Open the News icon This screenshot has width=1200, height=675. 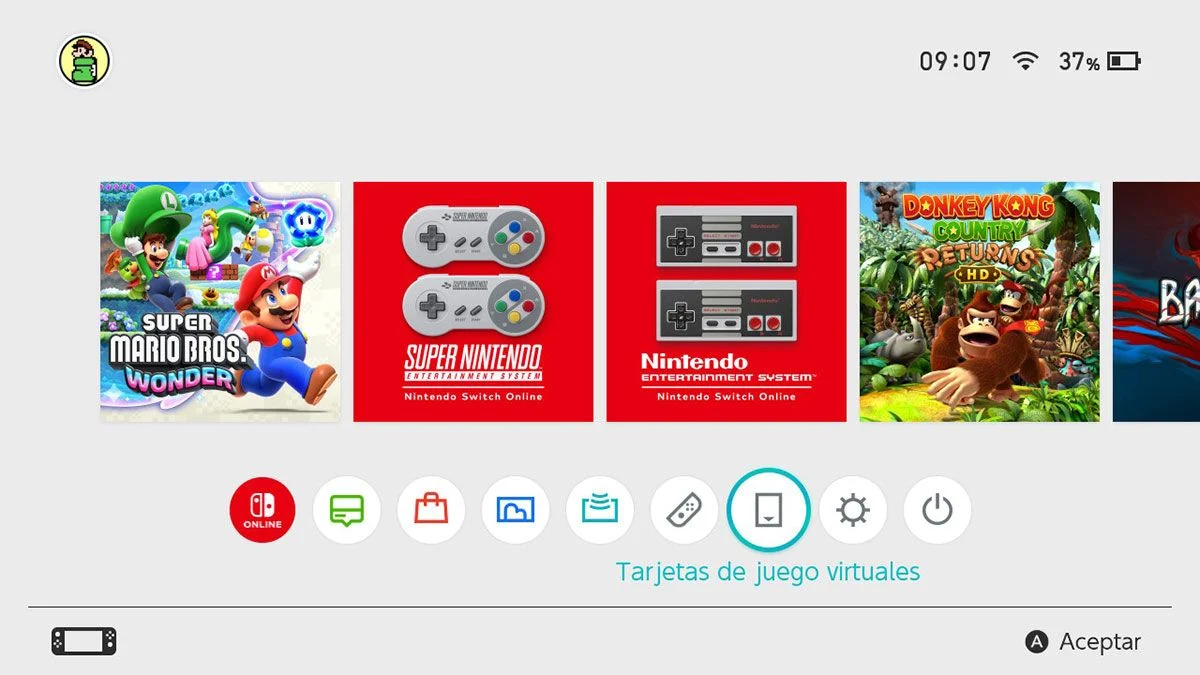[x=347, y=510]
